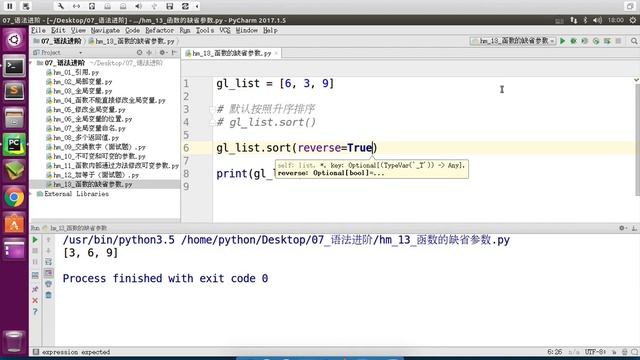Start debugging with the bug icon

click(573, 41)
